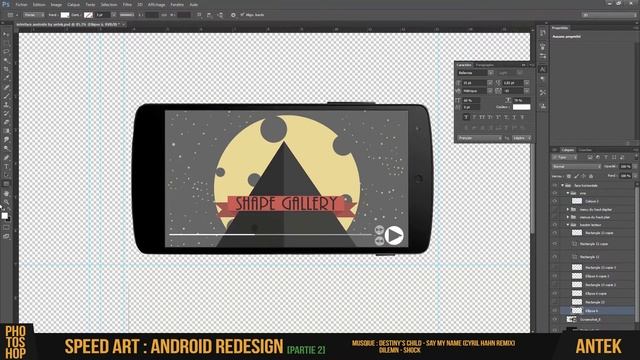Select the Rectangle shape tool
The height and width of the screenshot is (360, 640).
click(x=6, y=184)
